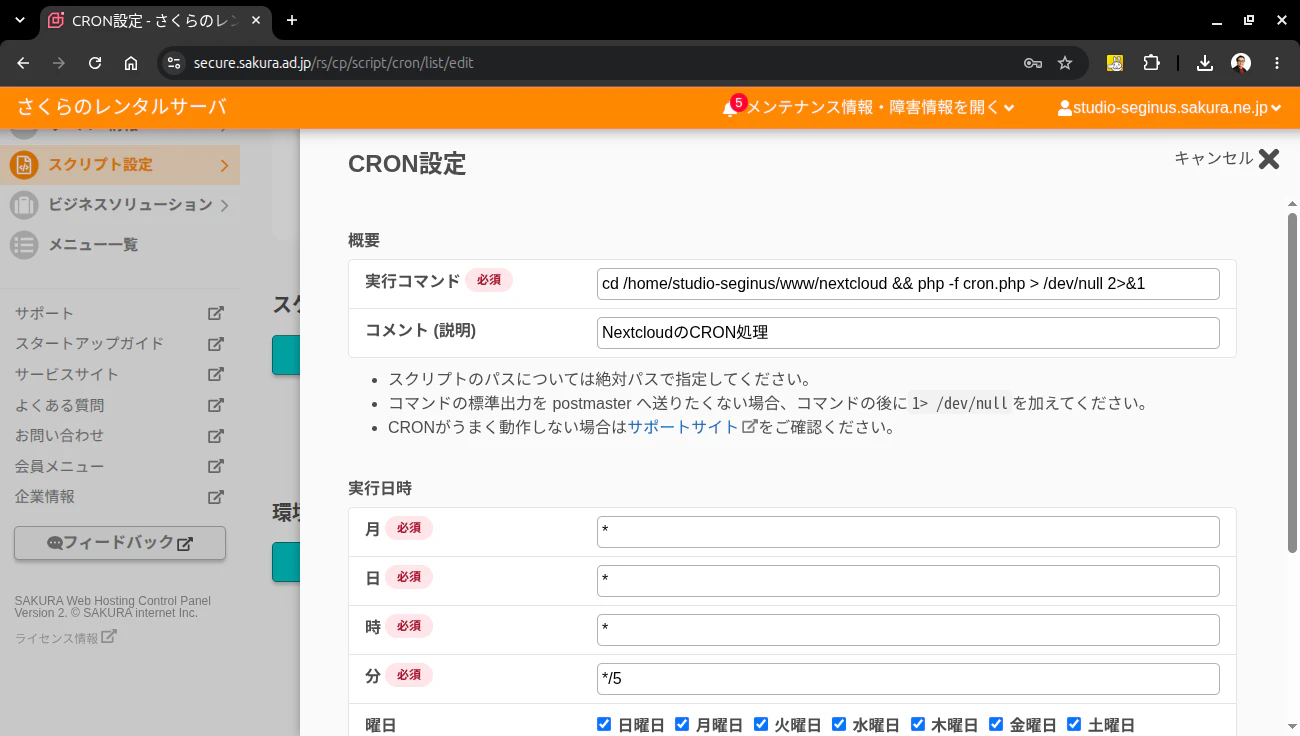
Task: Open the お問い合わせ link
Action: click(119, 435)
